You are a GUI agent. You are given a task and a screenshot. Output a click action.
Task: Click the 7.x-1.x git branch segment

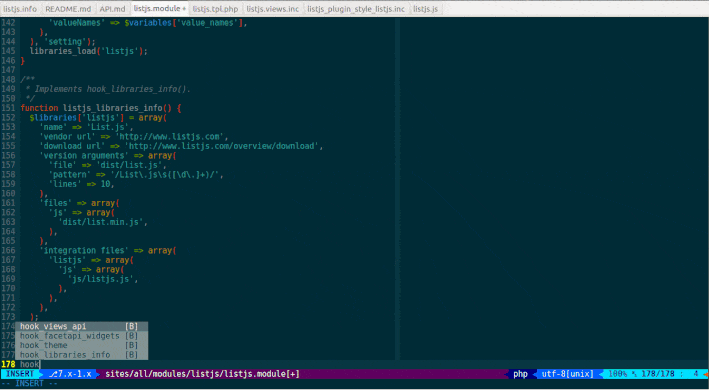70,374
